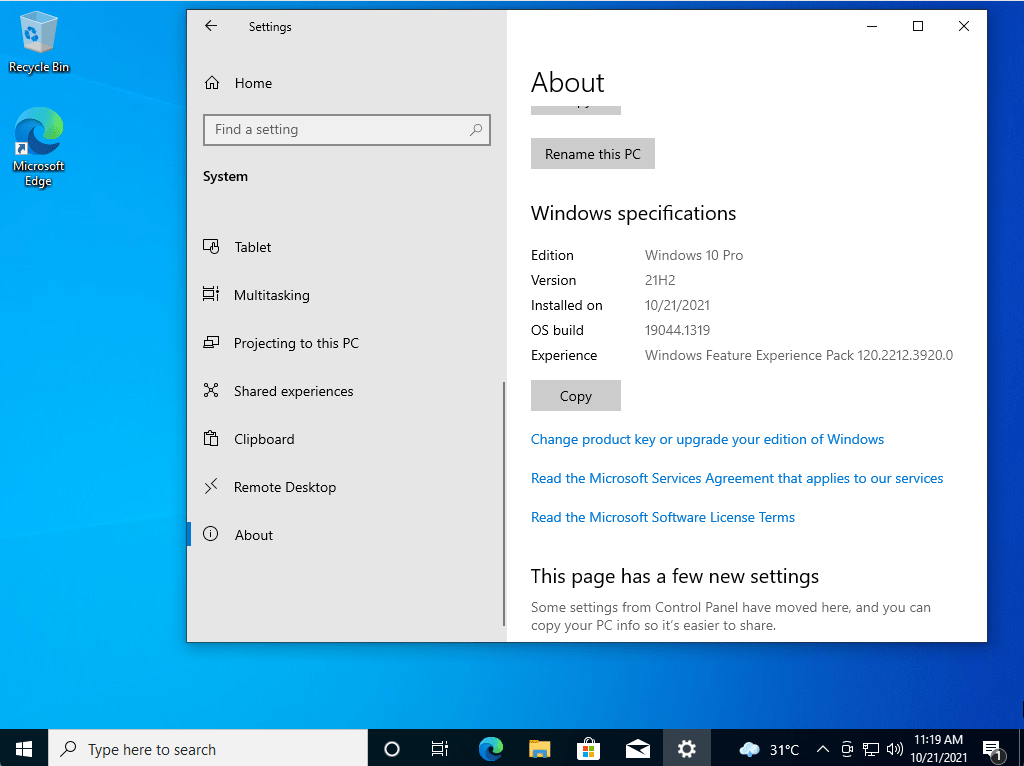Click the Windows specifications heading

click(x=633, y=214)
